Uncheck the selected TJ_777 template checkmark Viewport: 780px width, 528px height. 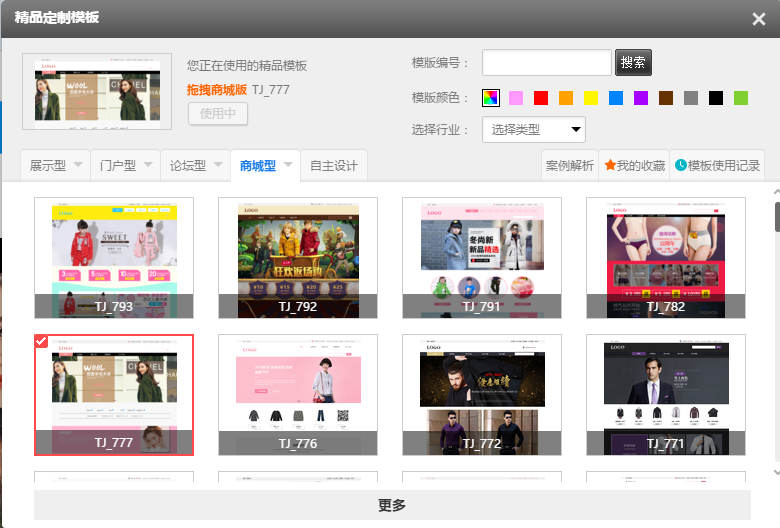41,341
